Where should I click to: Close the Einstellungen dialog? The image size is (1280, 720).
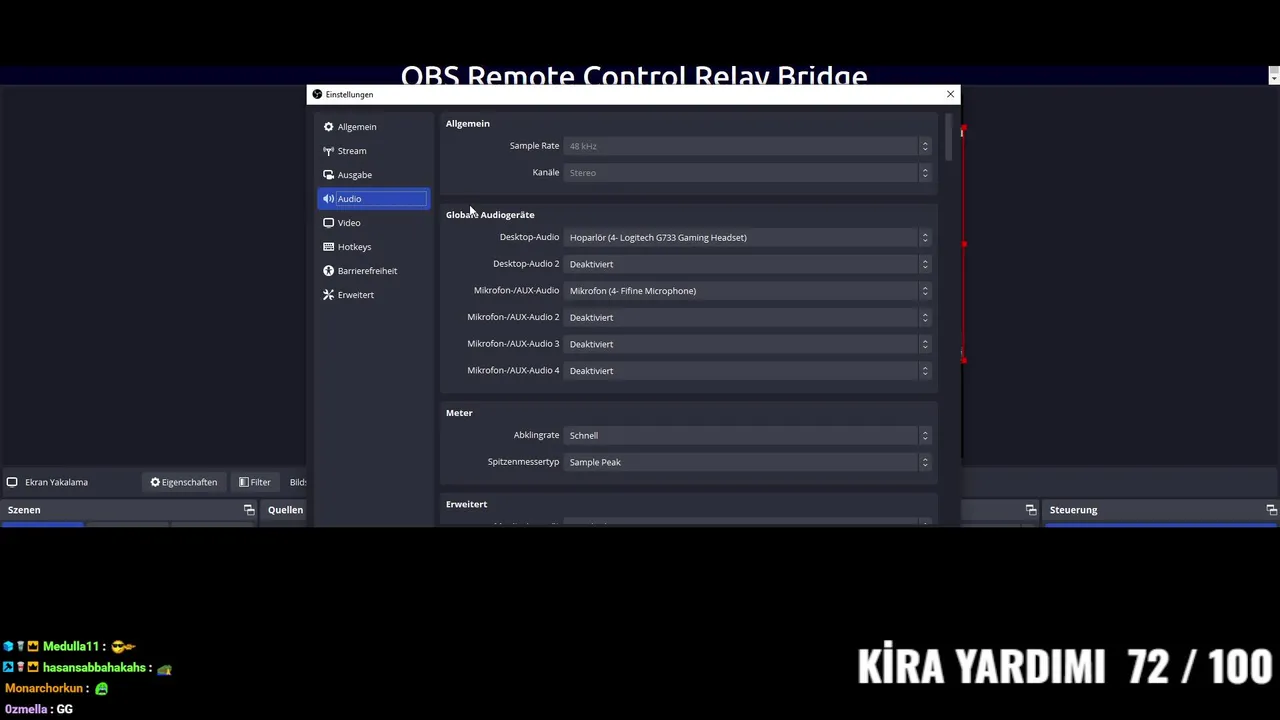click(950, 94)
